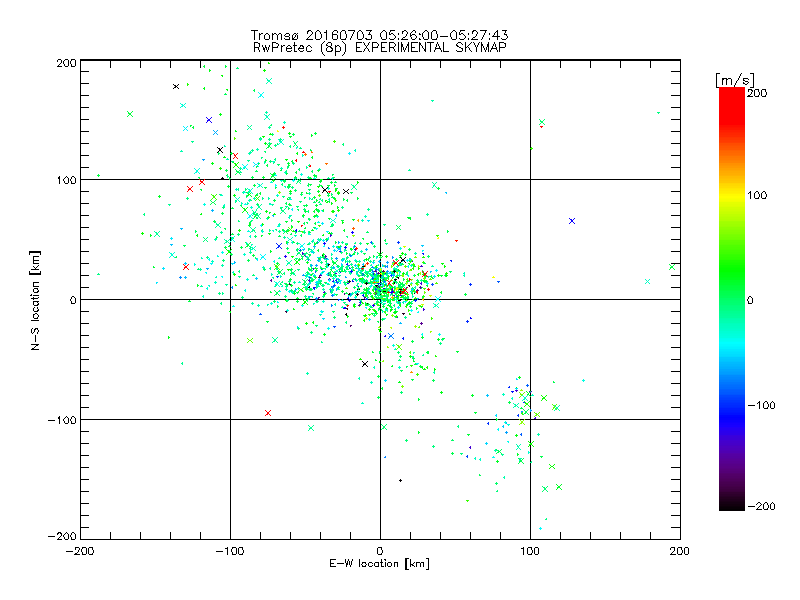800x600 pixels.
Task: Click the "-200" tick label on the E-W axis
Action: click(80, 552)
